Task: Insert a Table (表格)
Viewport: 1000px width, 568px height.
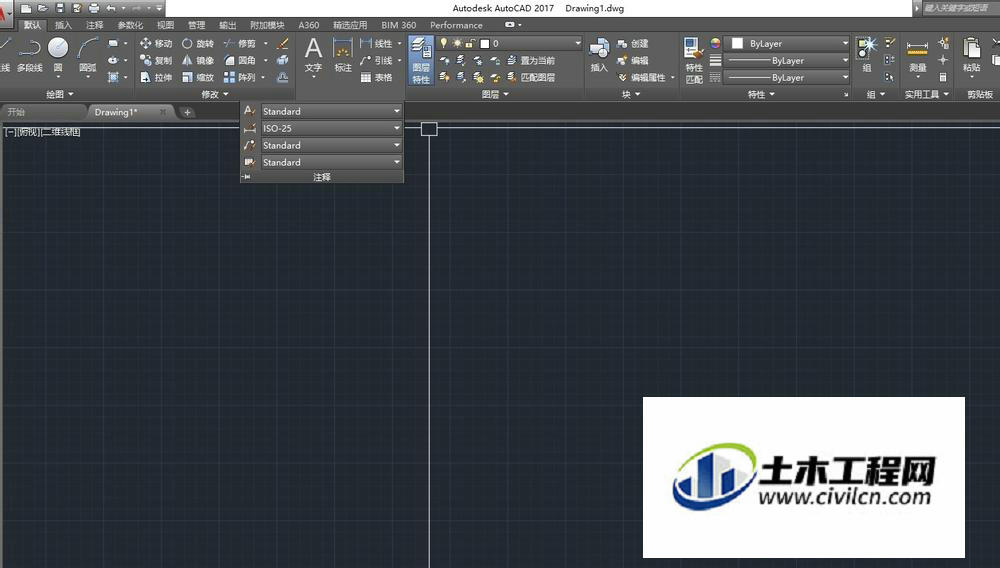Action: coord(376,77)
